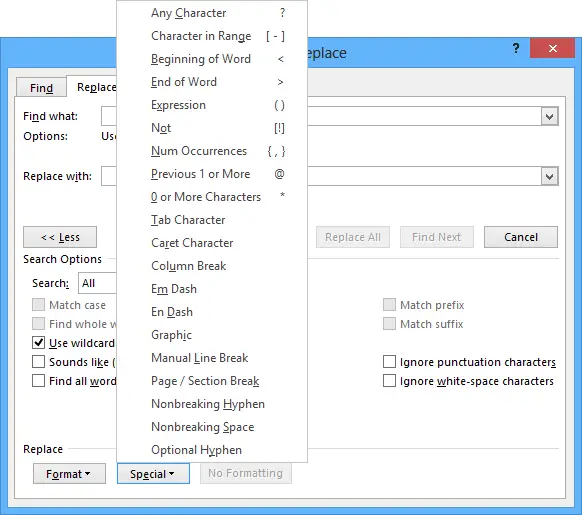582x515 pixels.
Task: Open the Format dropdown button
Action: coord(69,473)
